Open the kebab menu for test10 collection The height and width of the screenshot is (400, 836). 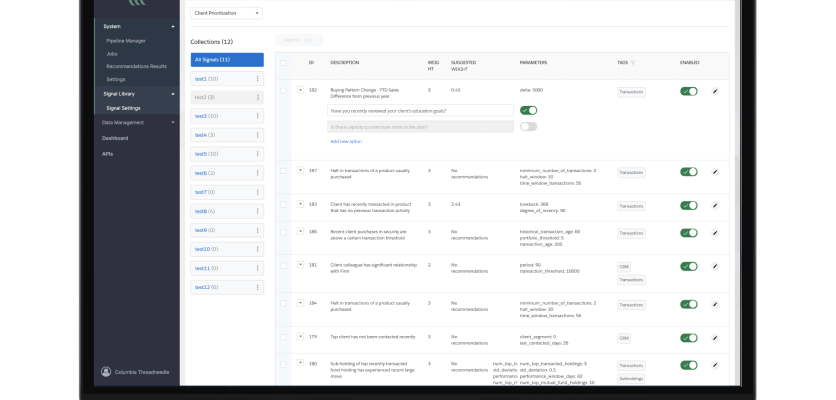coord(258,249)
